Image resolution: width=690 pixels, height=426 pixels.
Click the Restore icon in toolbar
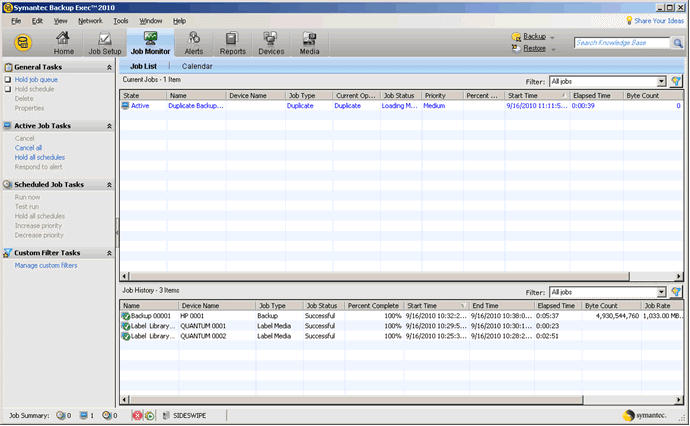tap(516, 48)
